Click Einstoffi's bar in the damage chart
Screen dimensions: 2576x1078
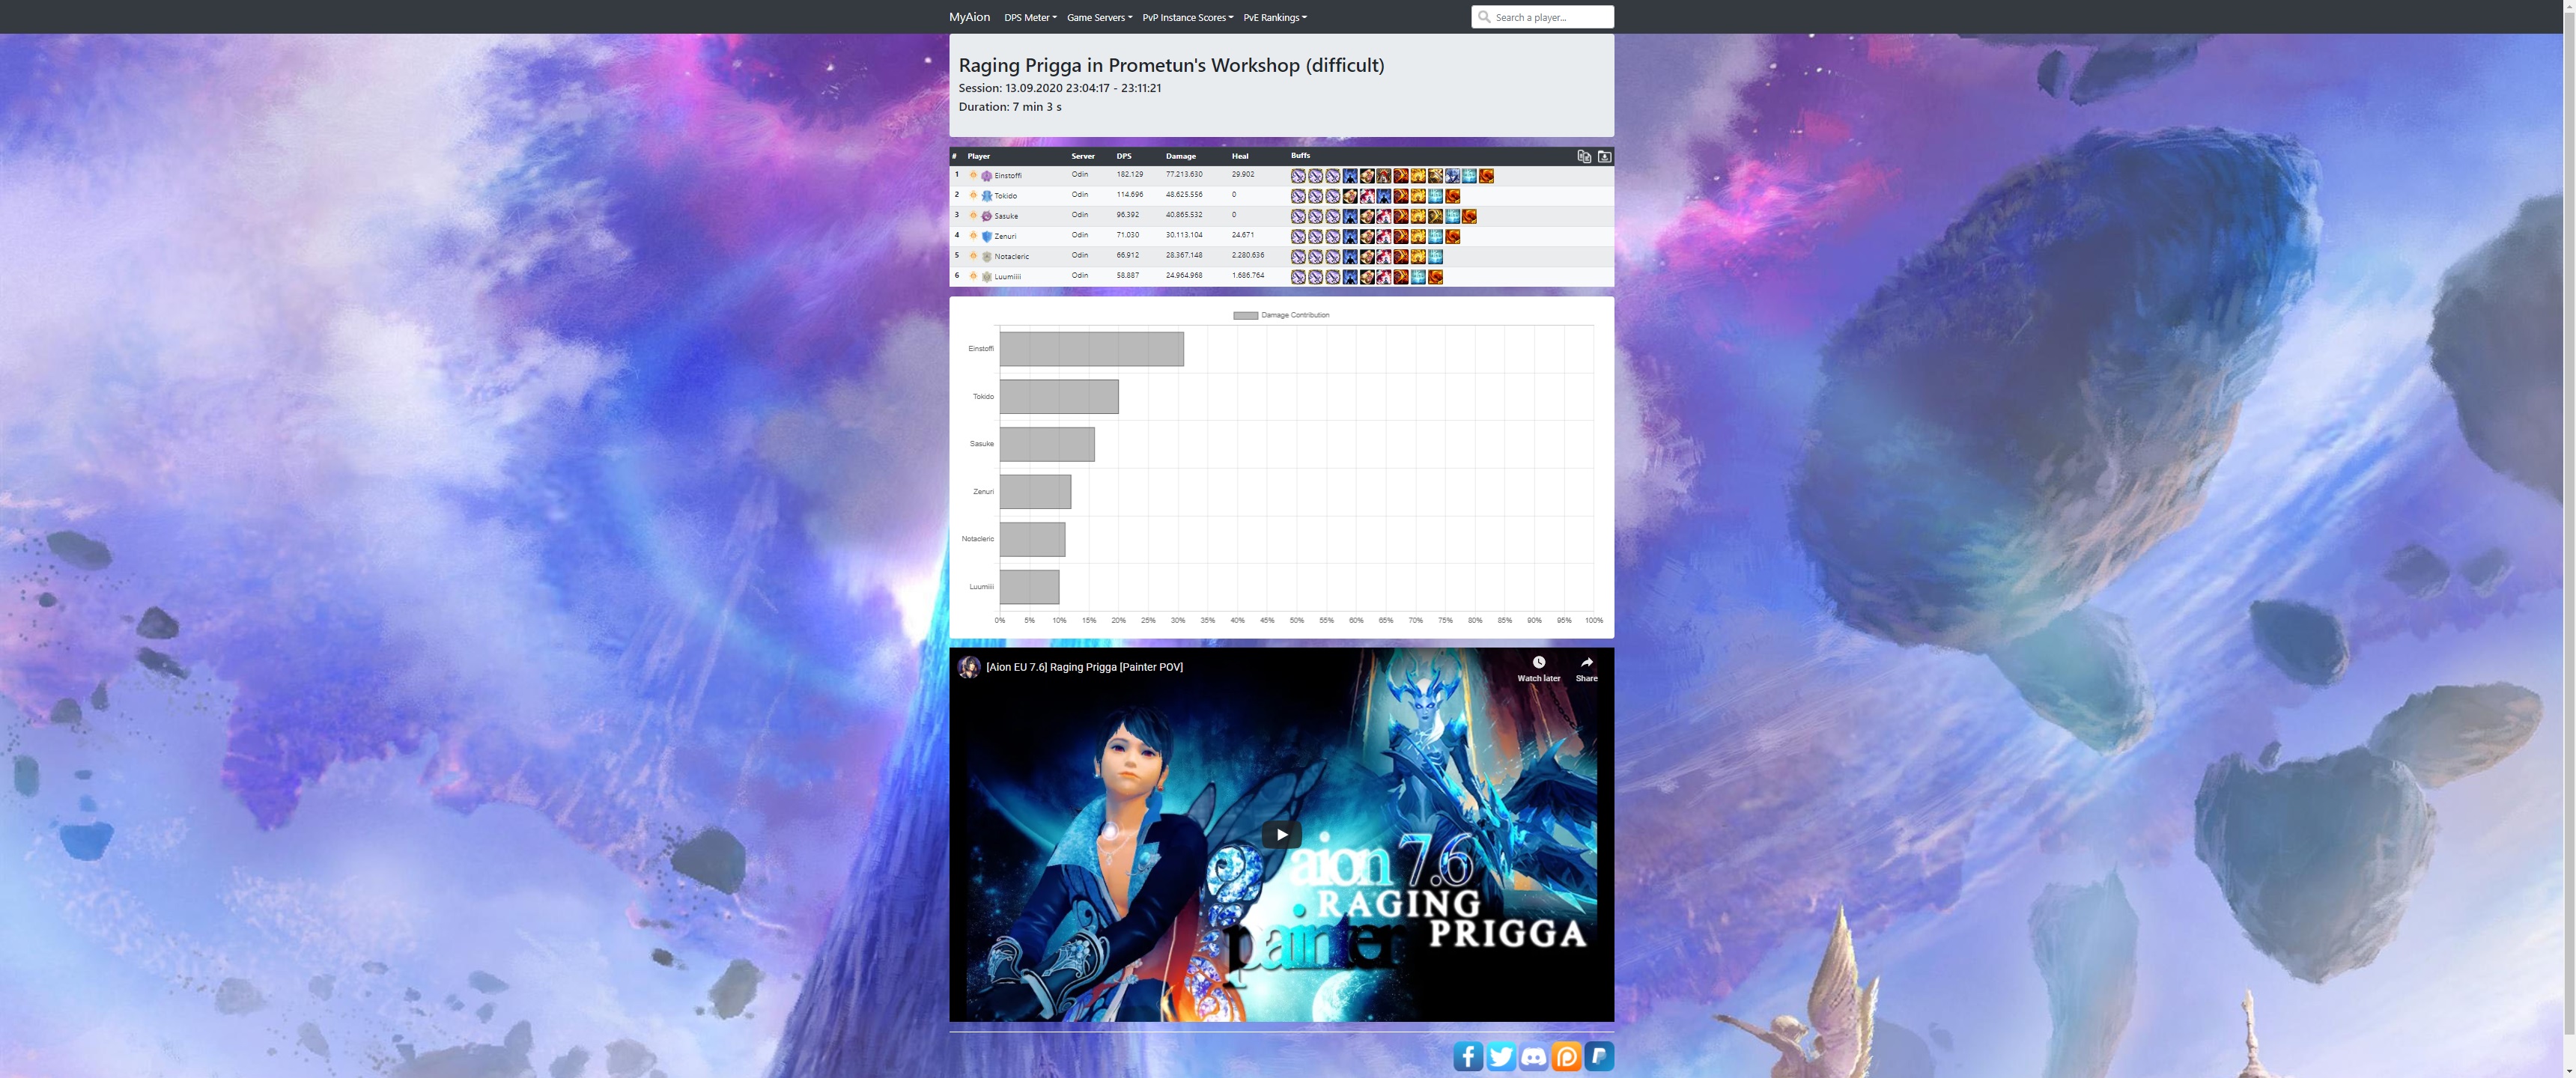point(1091,349)
